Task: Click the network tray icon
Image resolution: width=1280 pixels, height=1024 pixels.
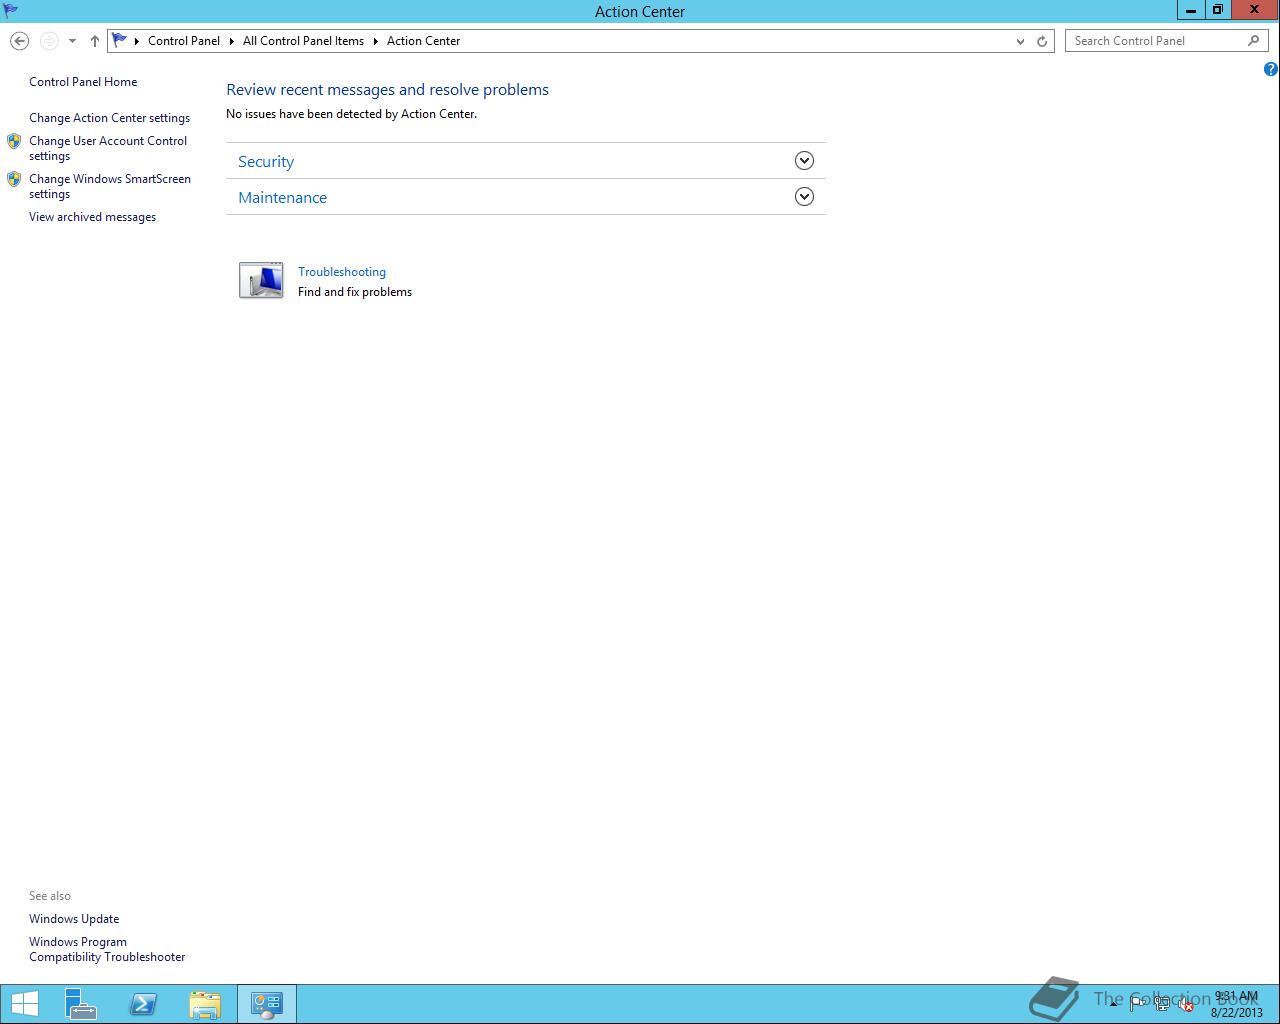Action: pyautogui.click(x=1162, y=1004)
